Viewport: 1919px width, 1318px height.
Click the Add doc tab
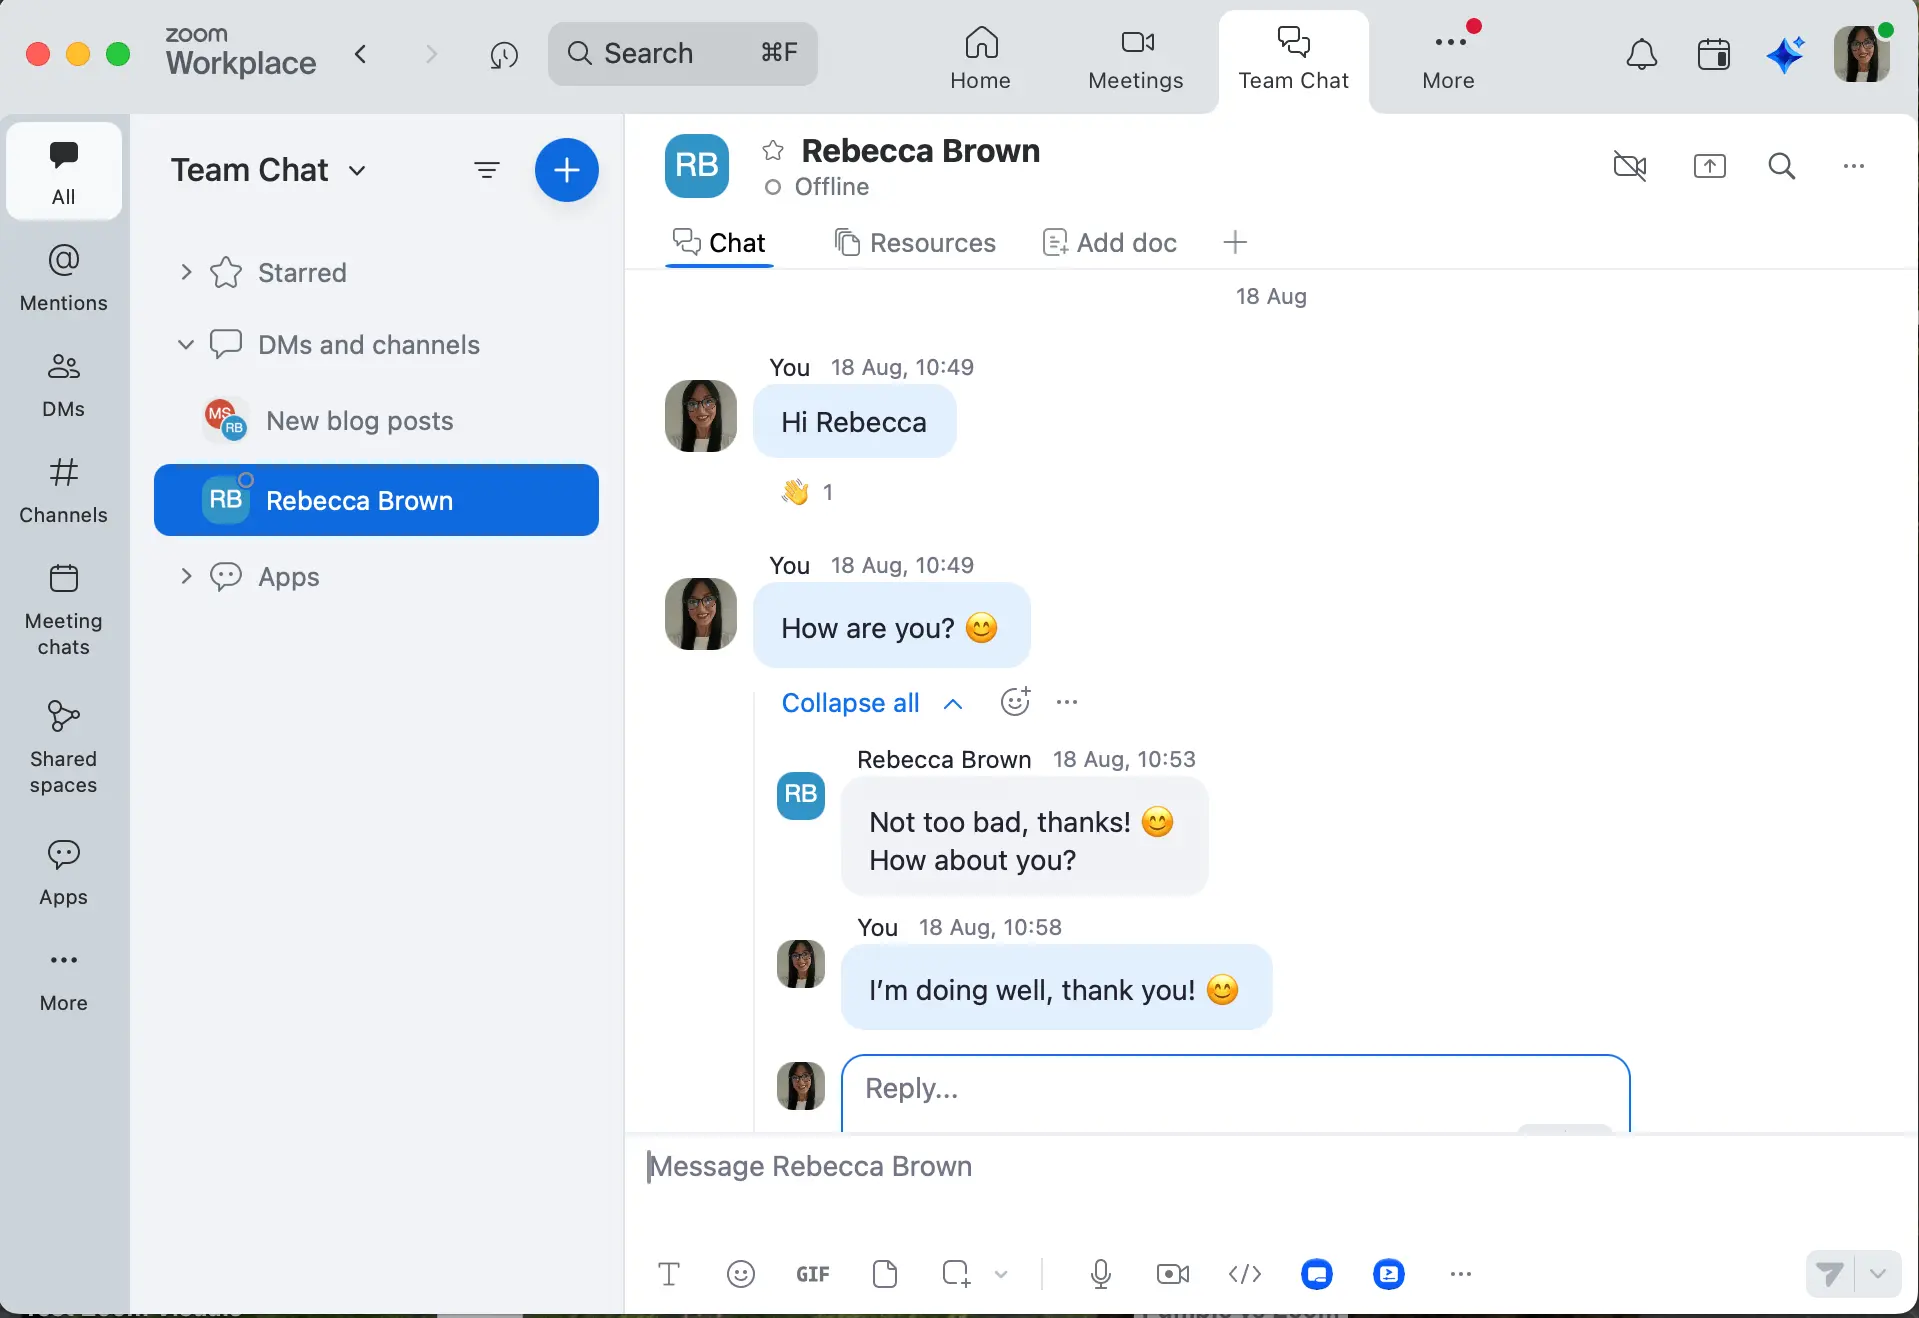coord(1110,243)
